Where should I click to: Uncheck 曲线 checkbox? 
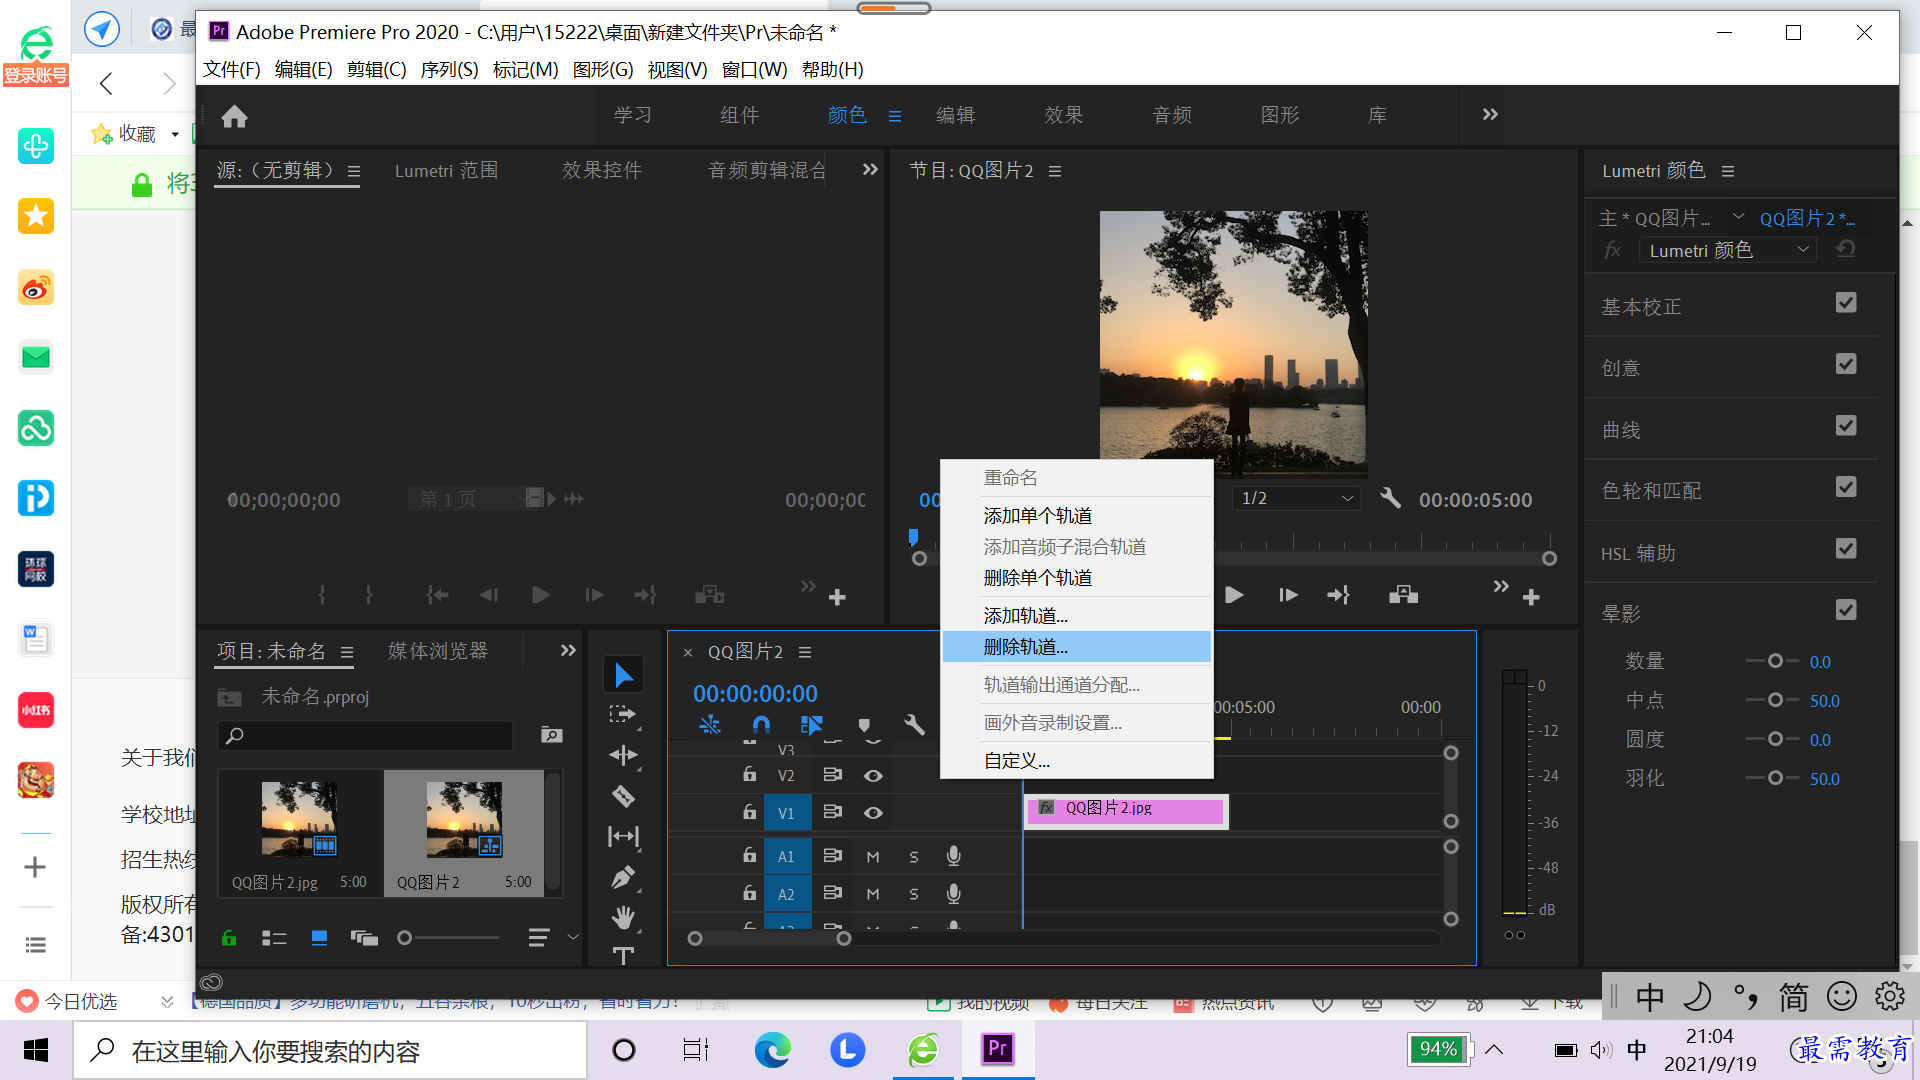coord(1846,426)
